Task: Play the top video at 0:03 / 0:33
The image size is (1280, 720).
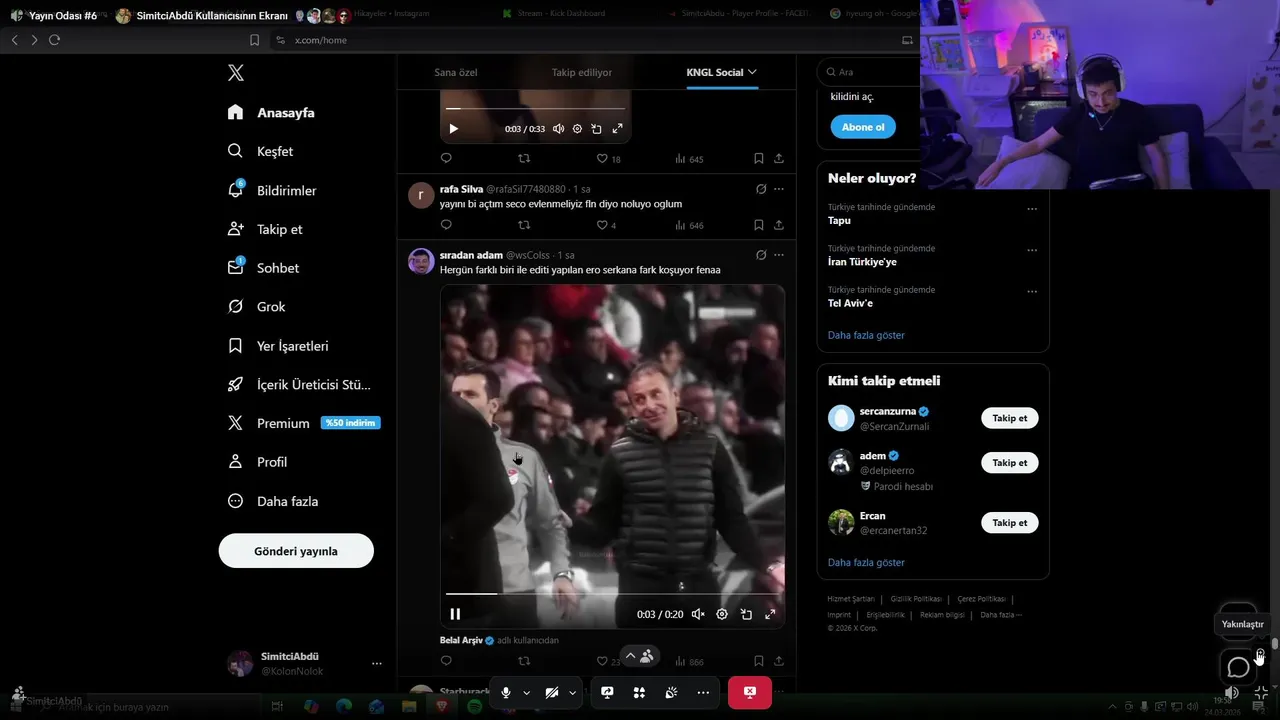Action: [x=454, y=129]
